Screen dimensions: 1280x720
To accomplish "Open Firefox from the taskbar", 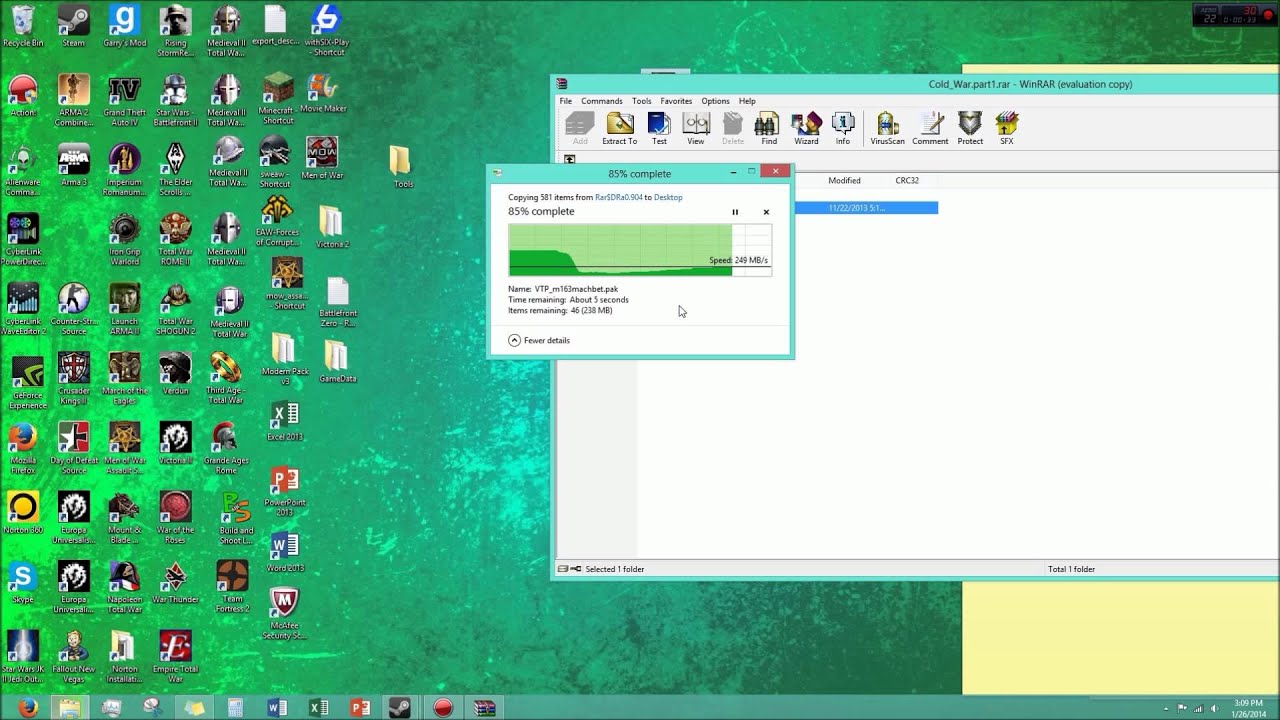I will 28,707.
